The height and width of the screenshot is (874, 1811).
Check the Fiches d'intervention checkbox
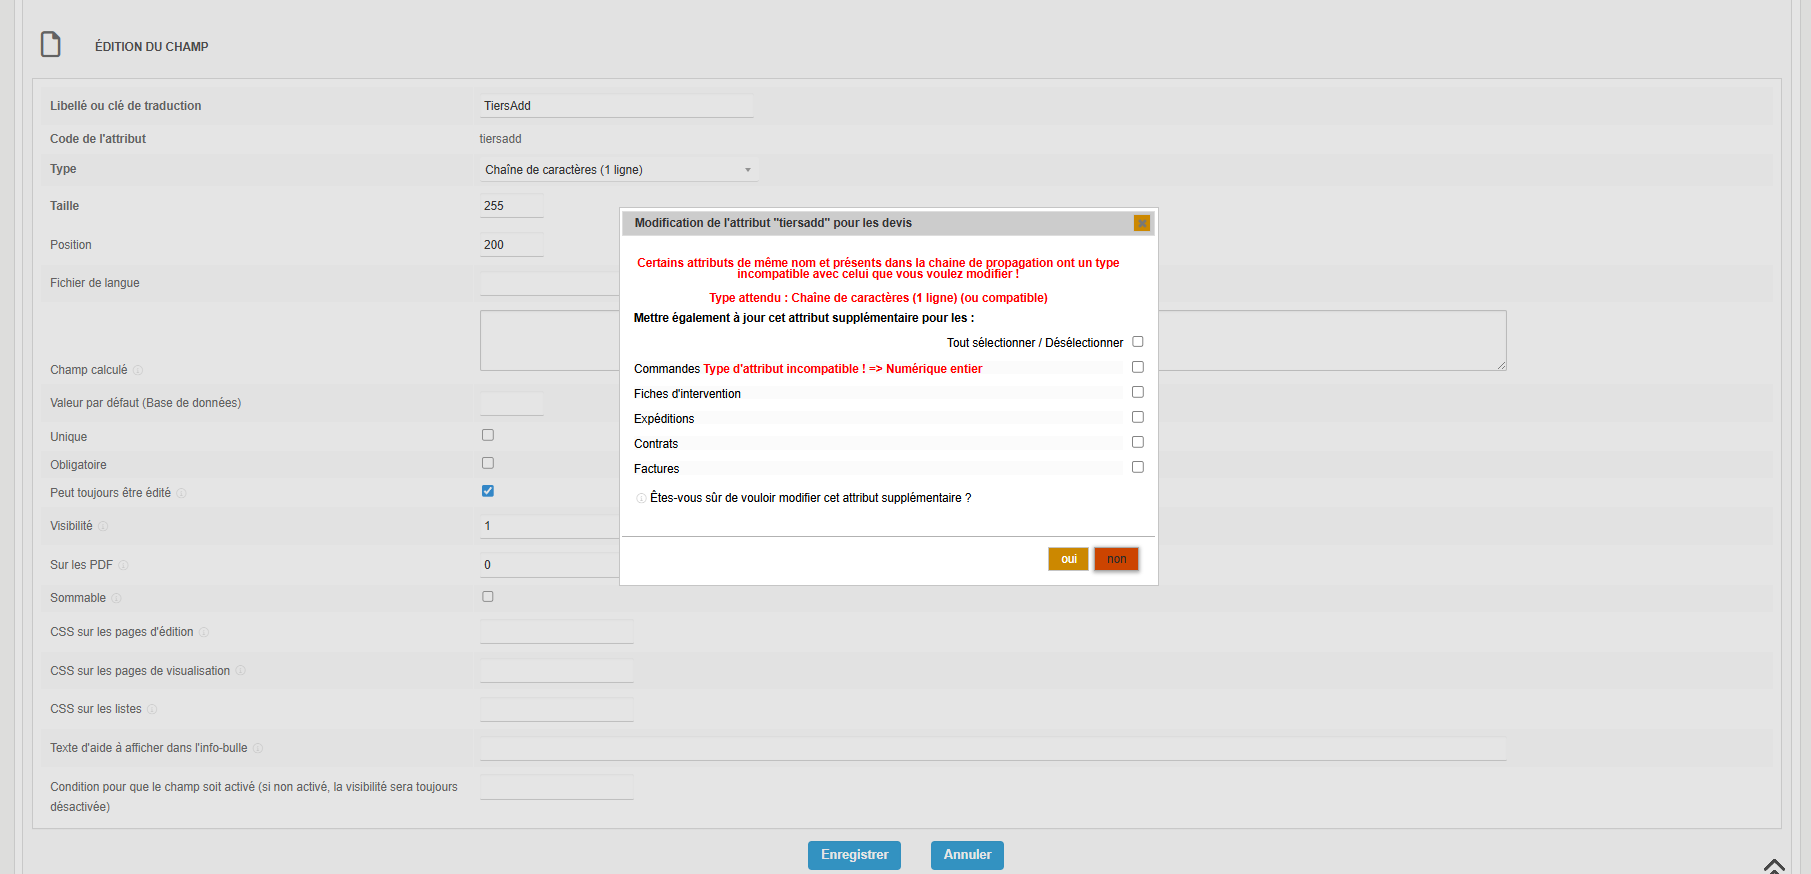1137,392
